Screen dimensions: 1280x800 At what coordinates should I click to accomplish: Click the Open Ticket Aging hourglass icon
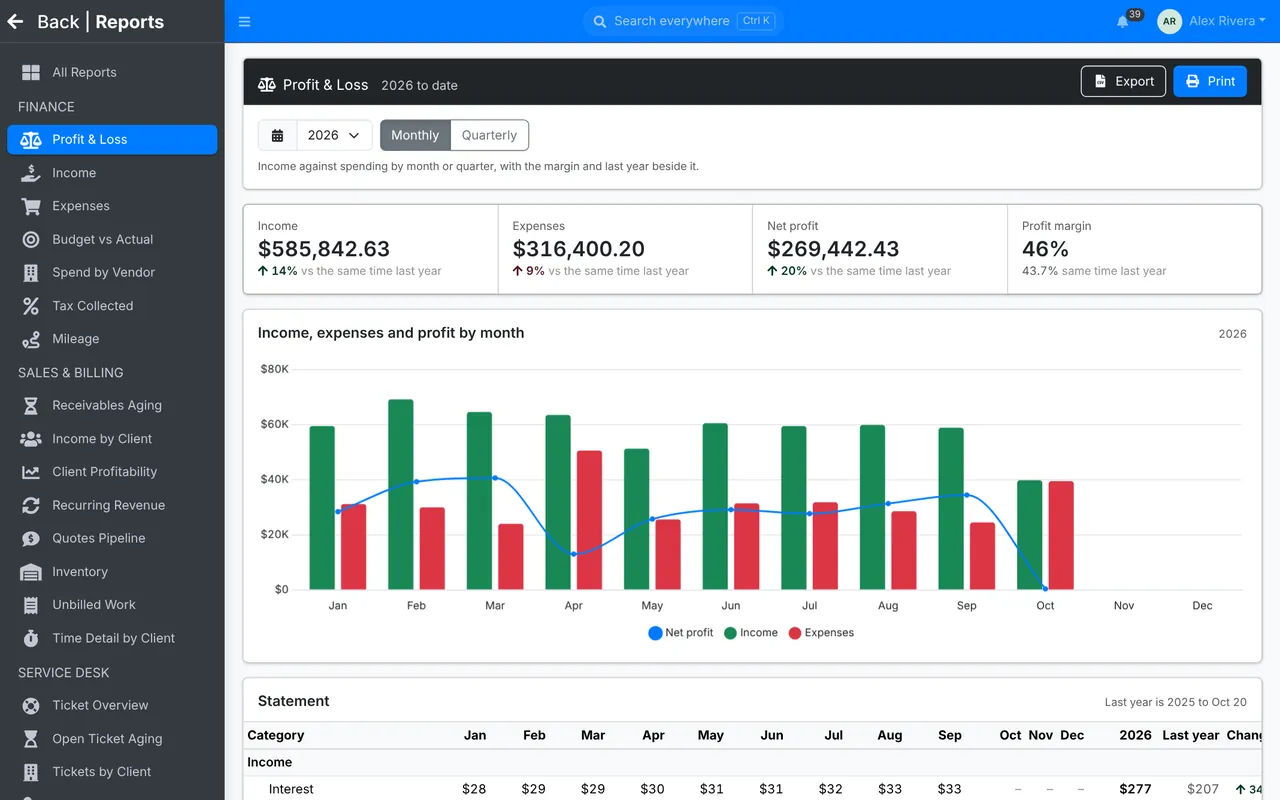tap(31, 738)
